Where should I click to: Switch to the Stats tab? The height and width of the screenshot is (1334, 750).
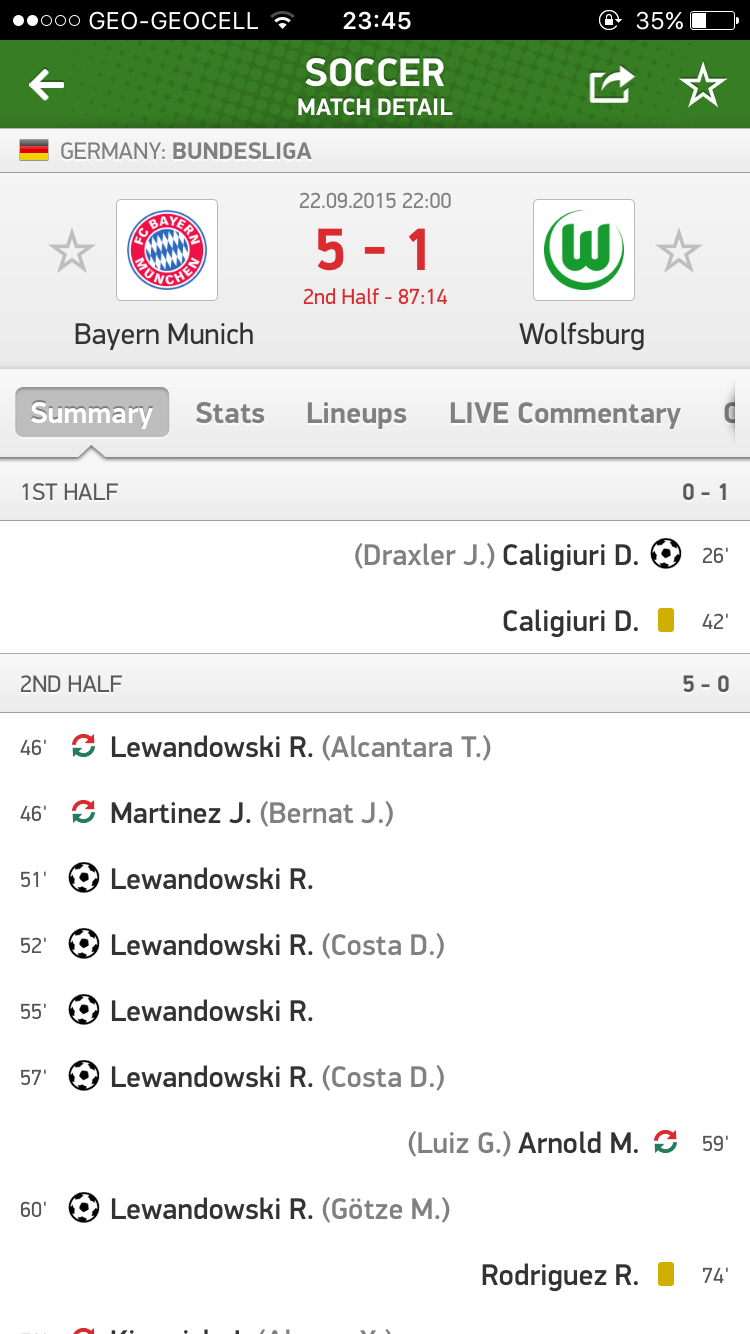(x=230, y=413)
